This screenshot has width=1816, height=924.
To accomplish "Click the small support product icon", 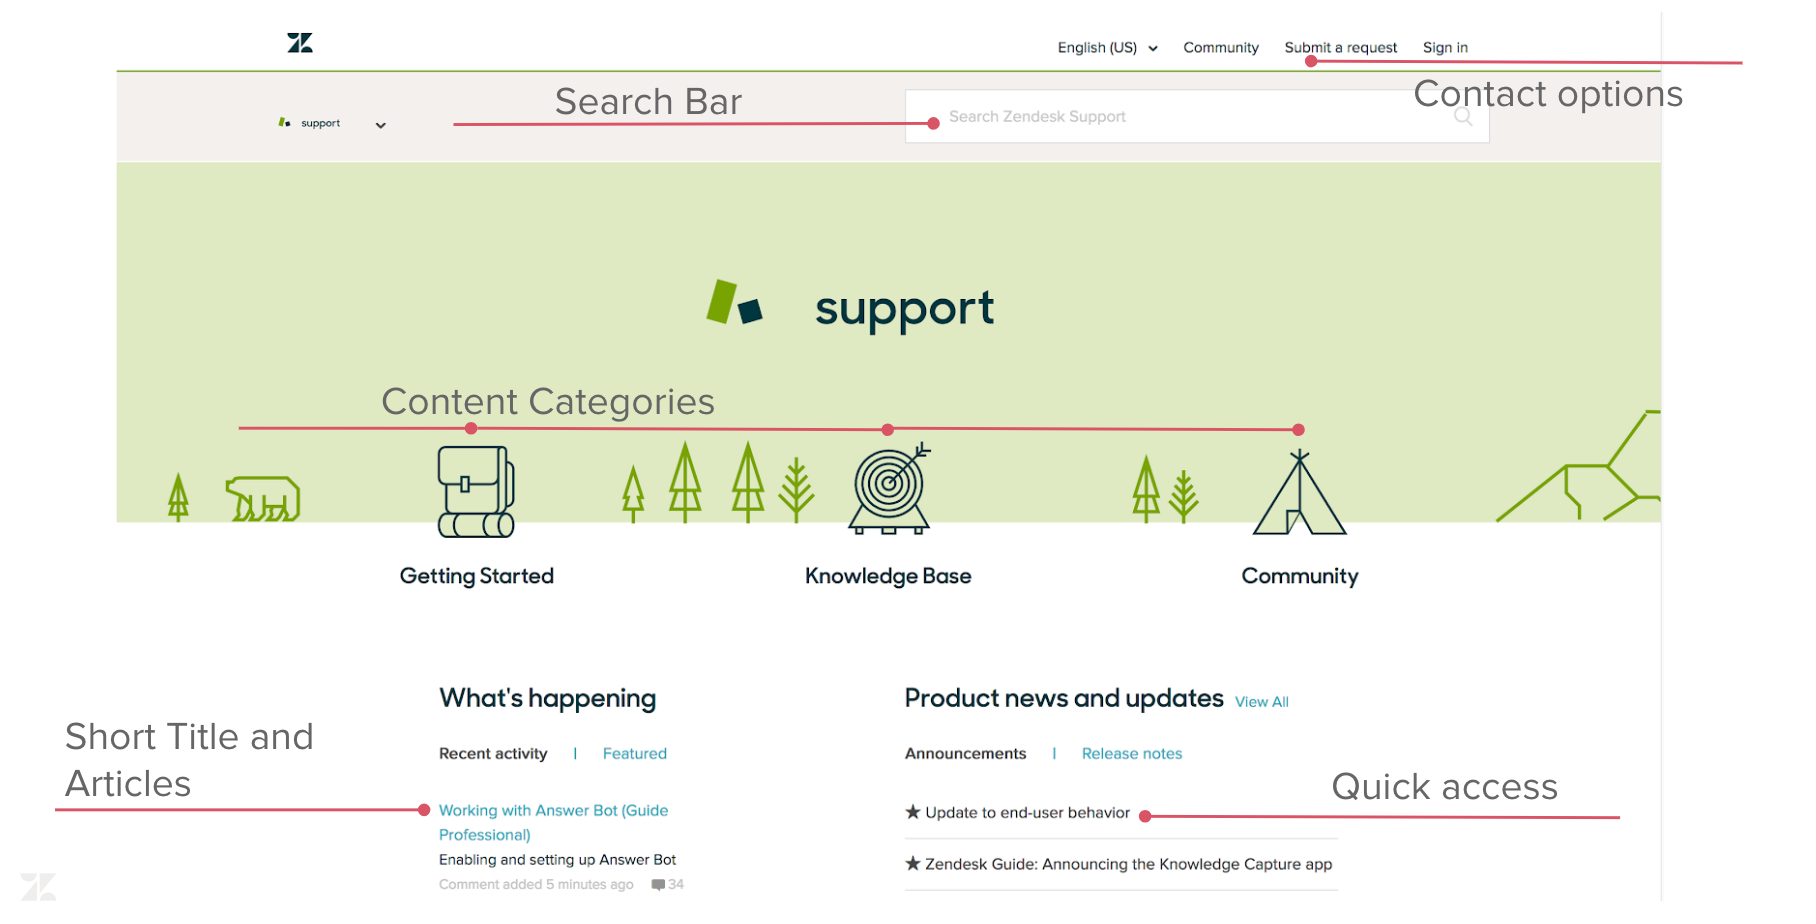I will (x=285, y=123).
